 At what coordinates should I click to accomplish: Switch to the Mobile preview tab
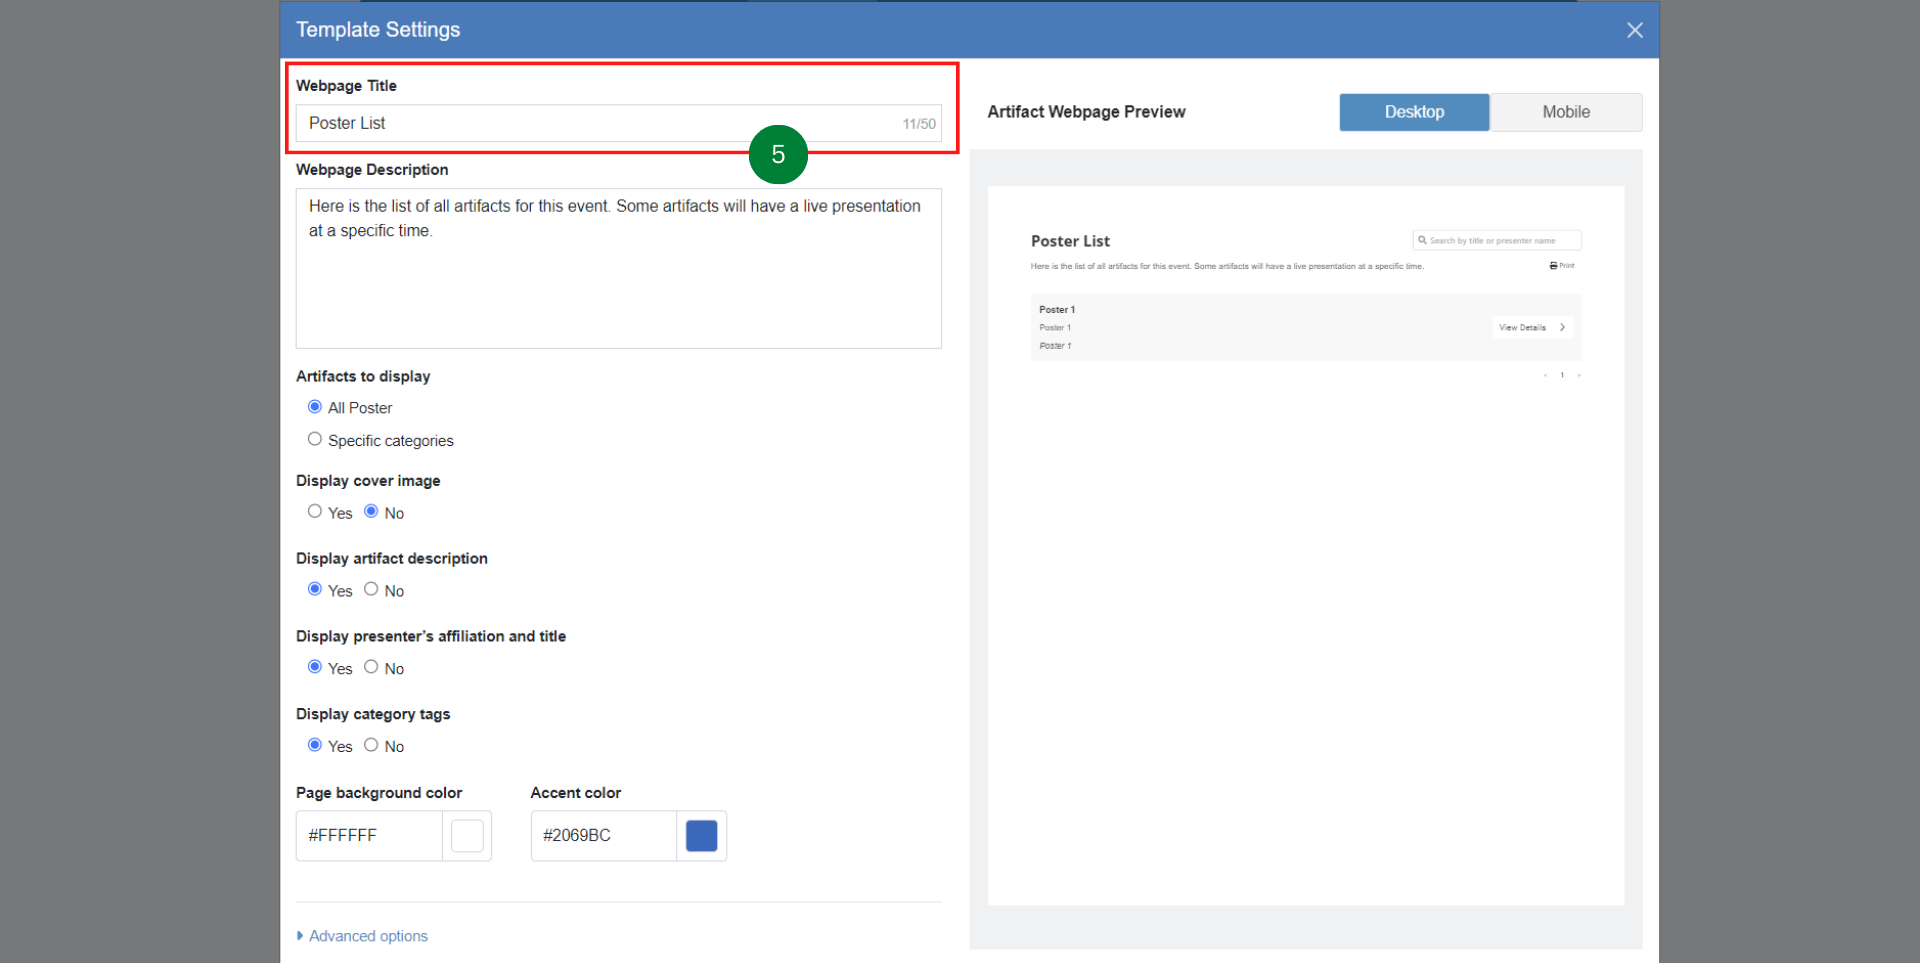coord(1565,112)
